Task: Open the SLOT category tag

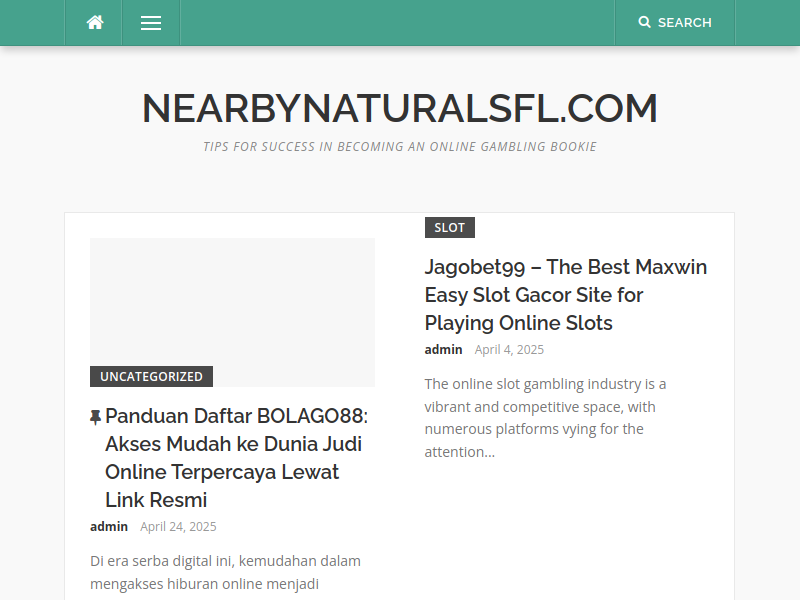Action: pos(449,228)
